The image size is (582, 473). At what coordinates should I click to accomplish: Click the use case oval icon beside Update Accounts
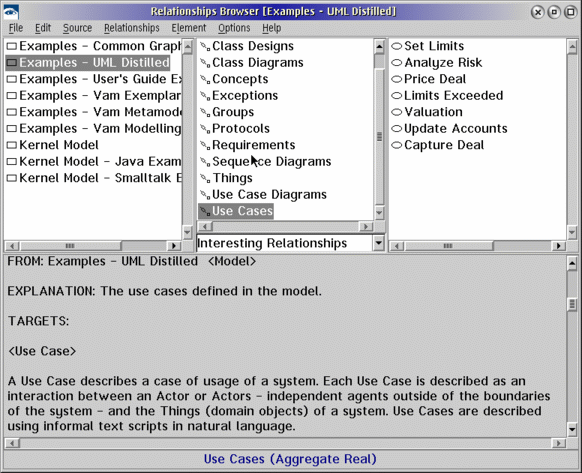click(x=397, y=128)
